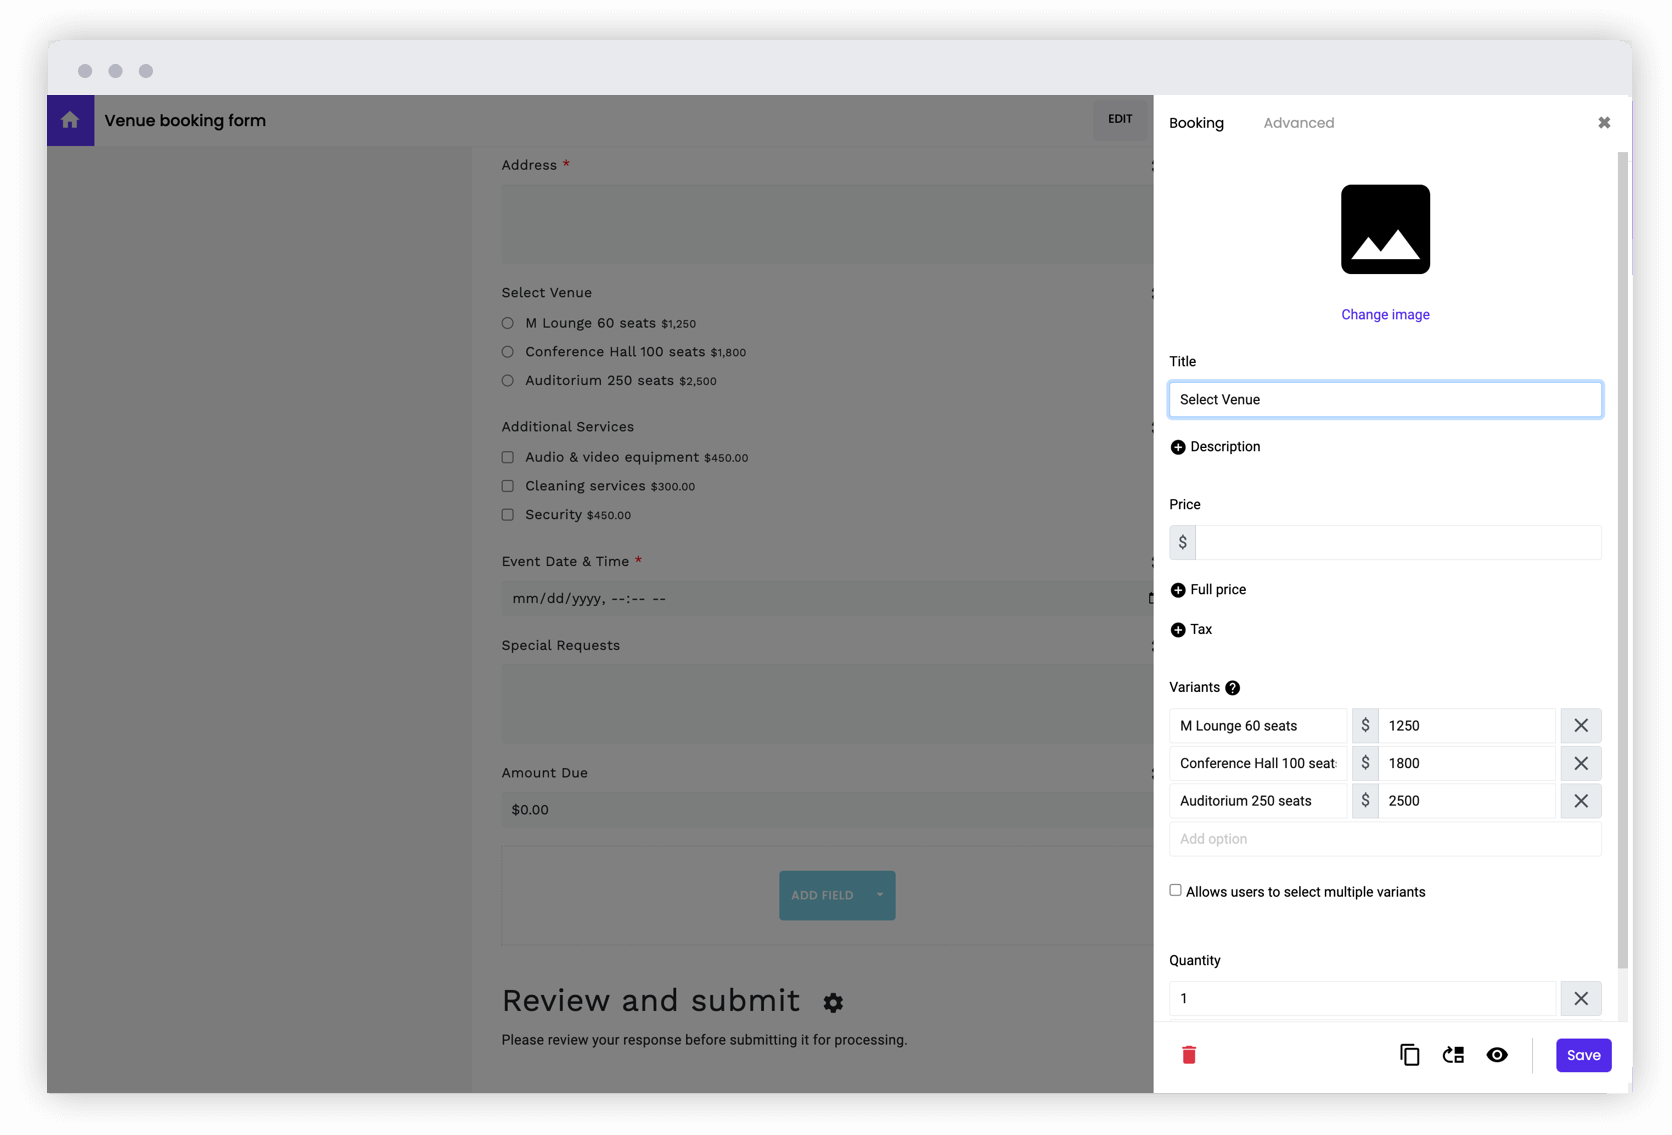The width and height of the screenshot is (1672, 1135).
Task: Click the move-field reorder icon
Action: pyautogui.click(x=1453, y=1054)
